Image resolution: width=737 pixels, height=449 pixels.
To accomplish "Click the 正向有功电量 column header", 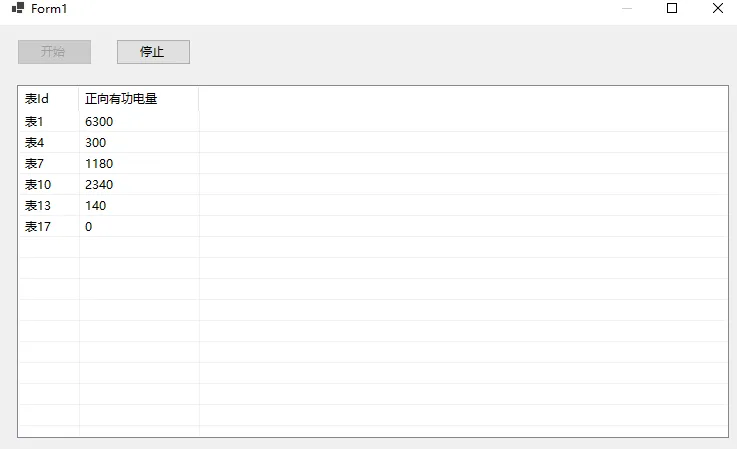I will (121, 99).
